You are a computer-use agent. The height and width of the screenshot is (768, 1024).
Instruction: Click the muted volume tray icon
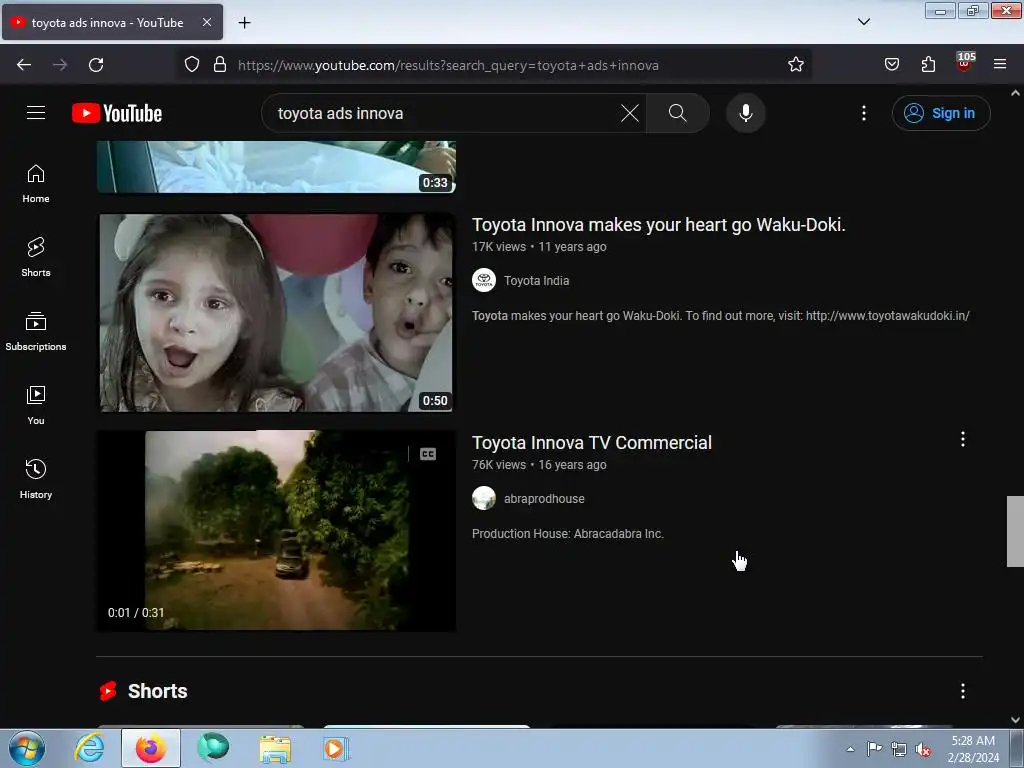(x=922, y=750)
